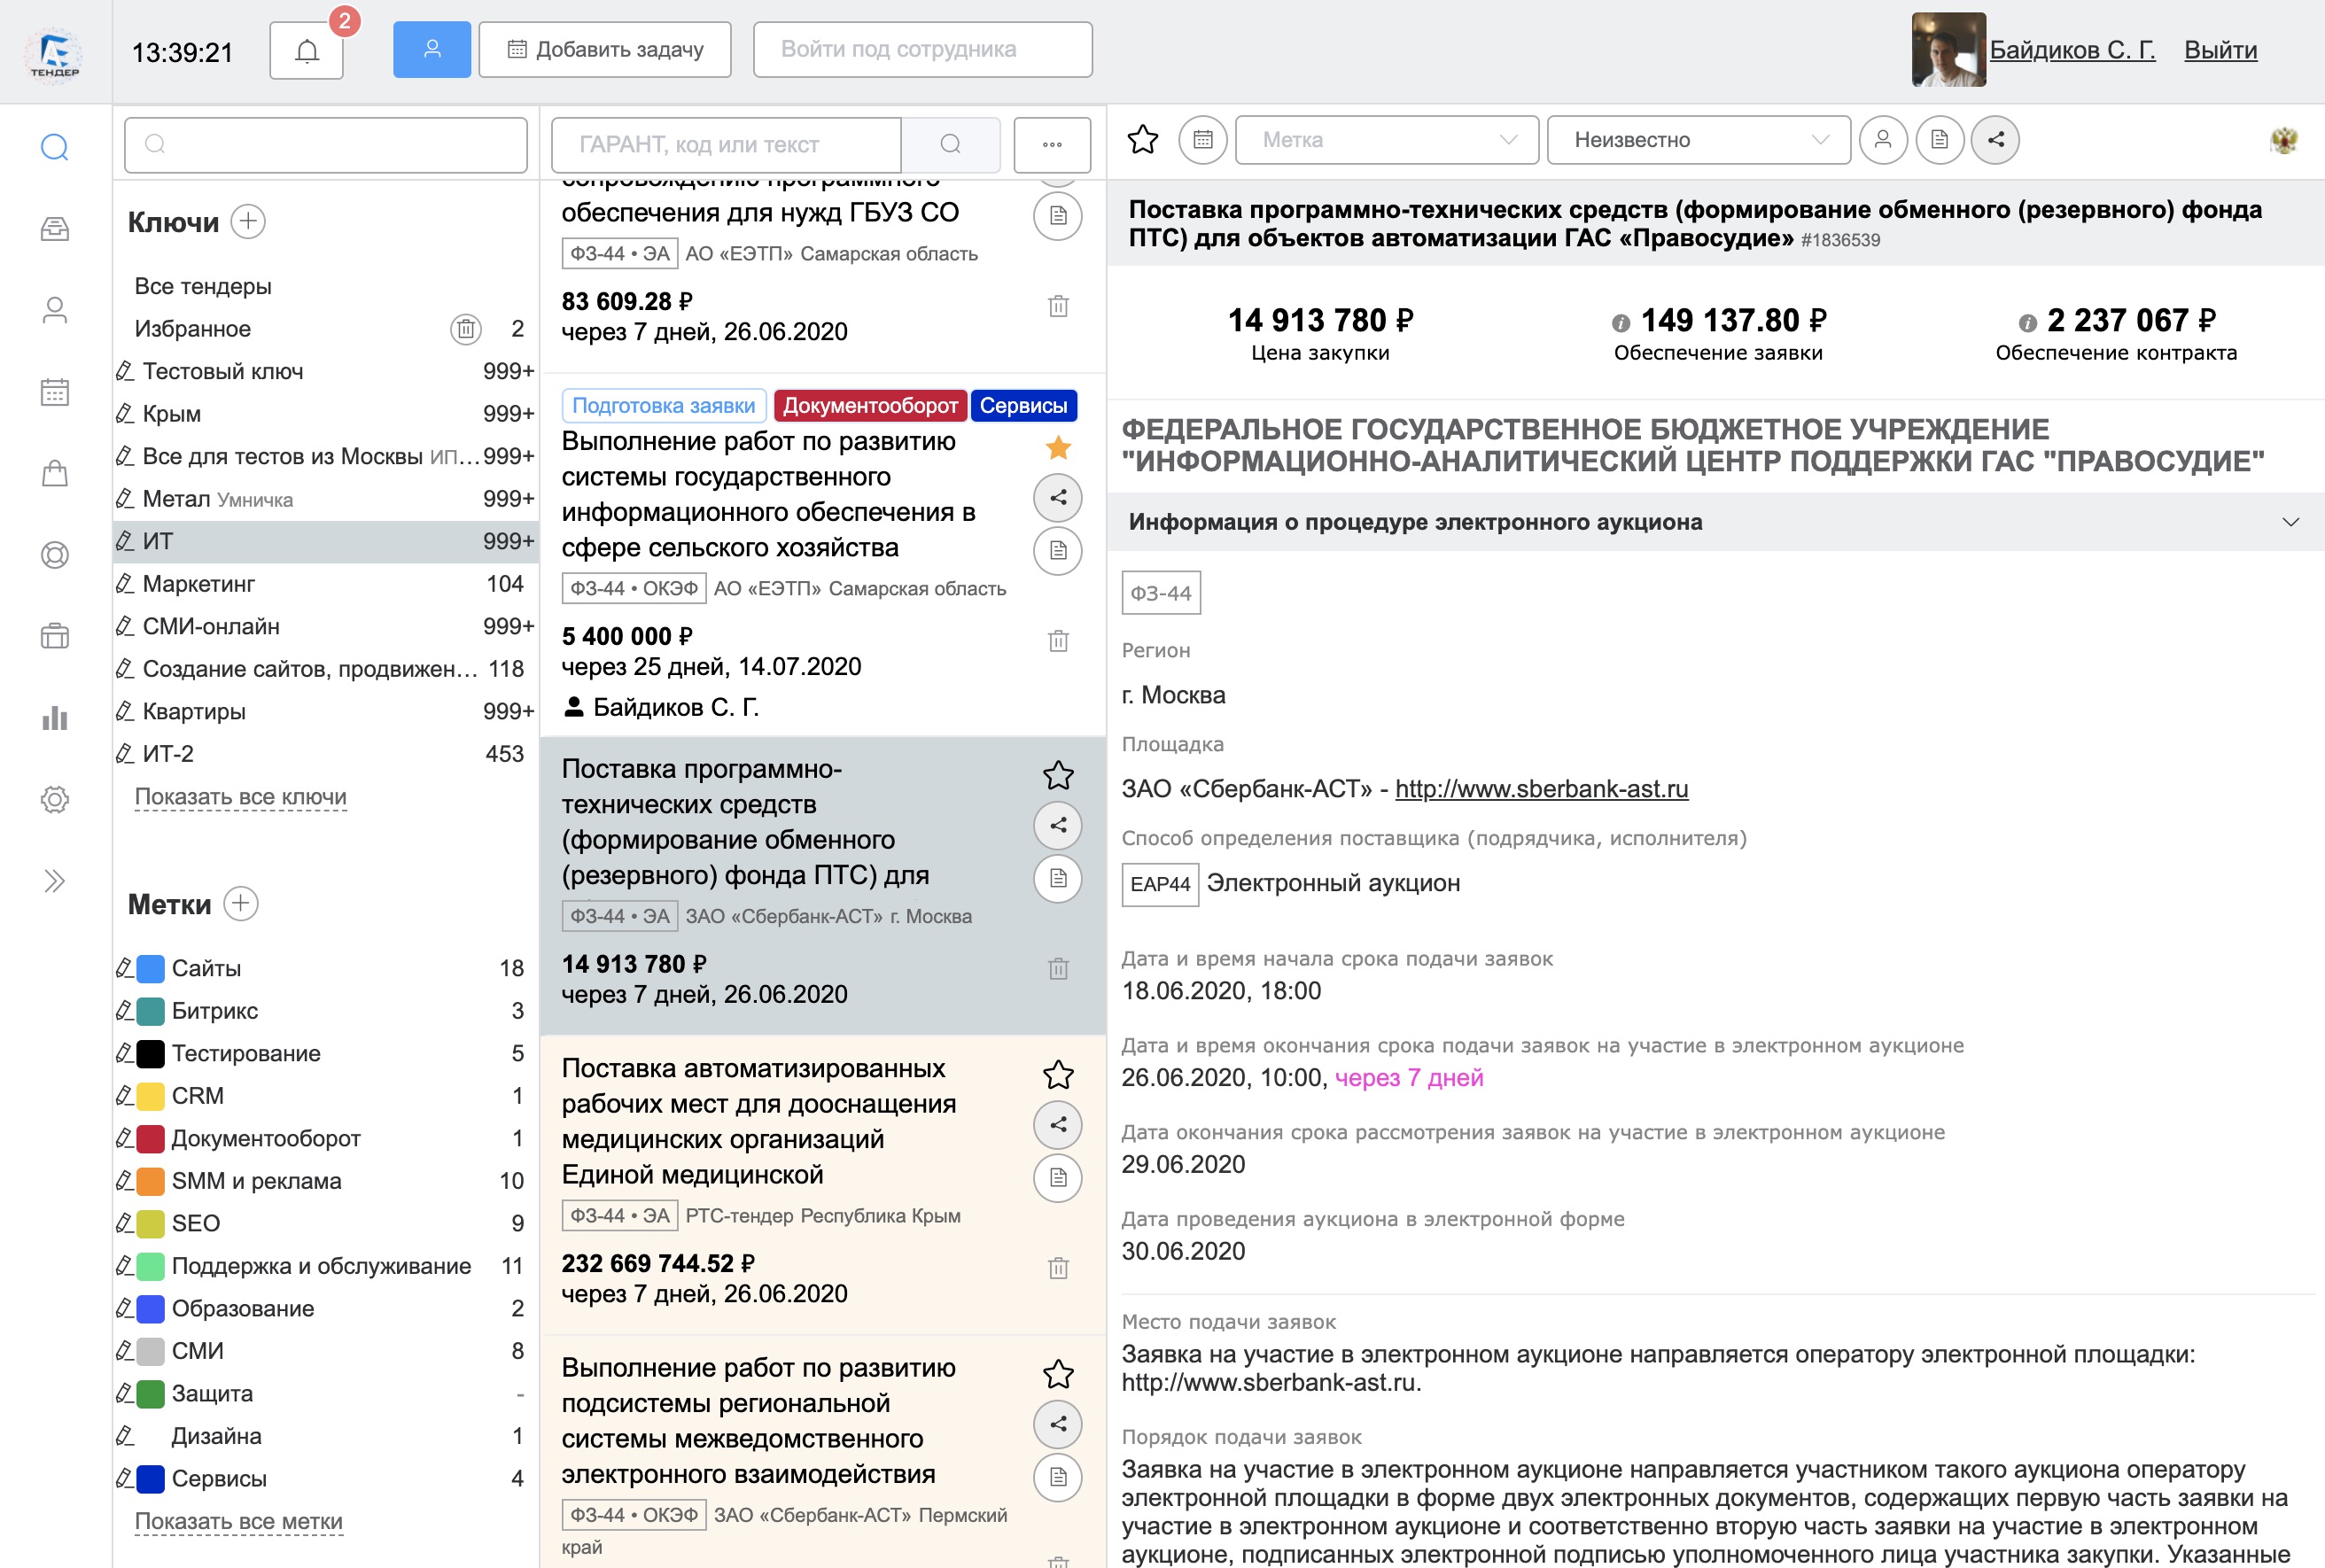Assign user icon in tender detail toolbar

pos(1883,140)
